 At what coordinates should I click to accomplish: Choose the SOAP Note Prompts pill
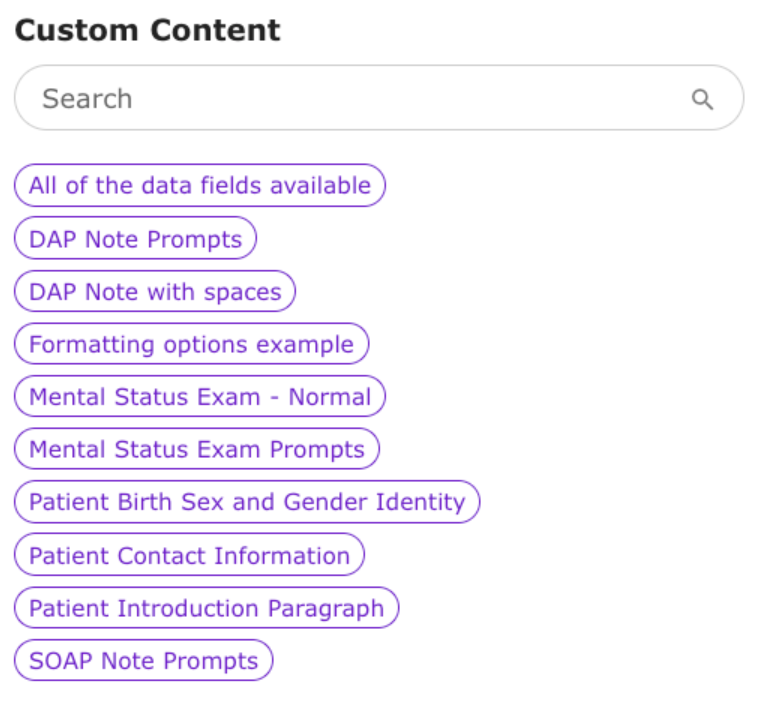(x=143, y=661)
